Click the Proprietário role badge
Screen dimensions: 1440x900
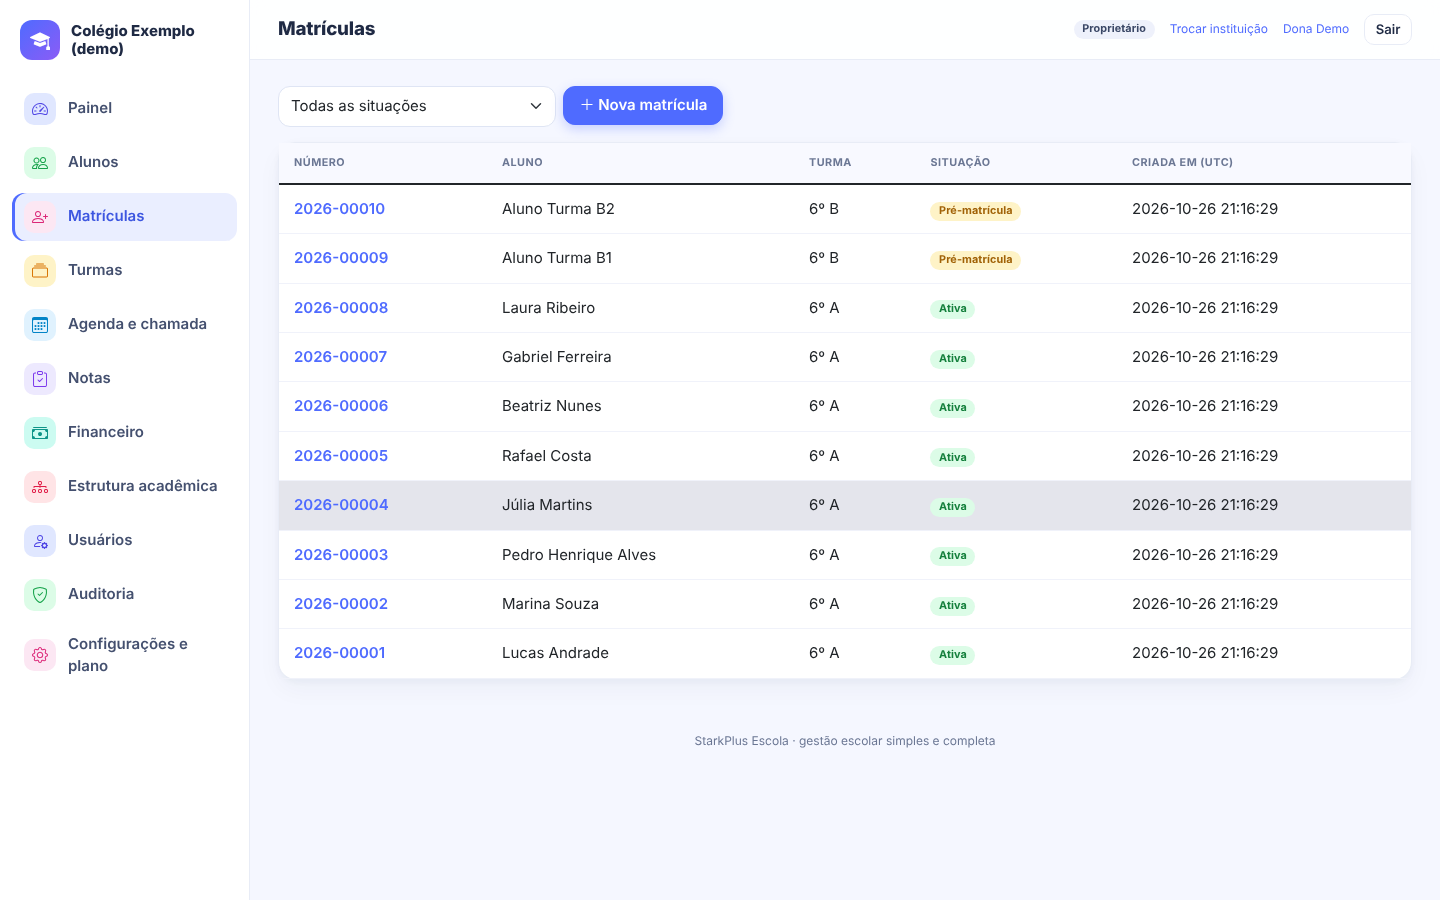click(1114, 29)
